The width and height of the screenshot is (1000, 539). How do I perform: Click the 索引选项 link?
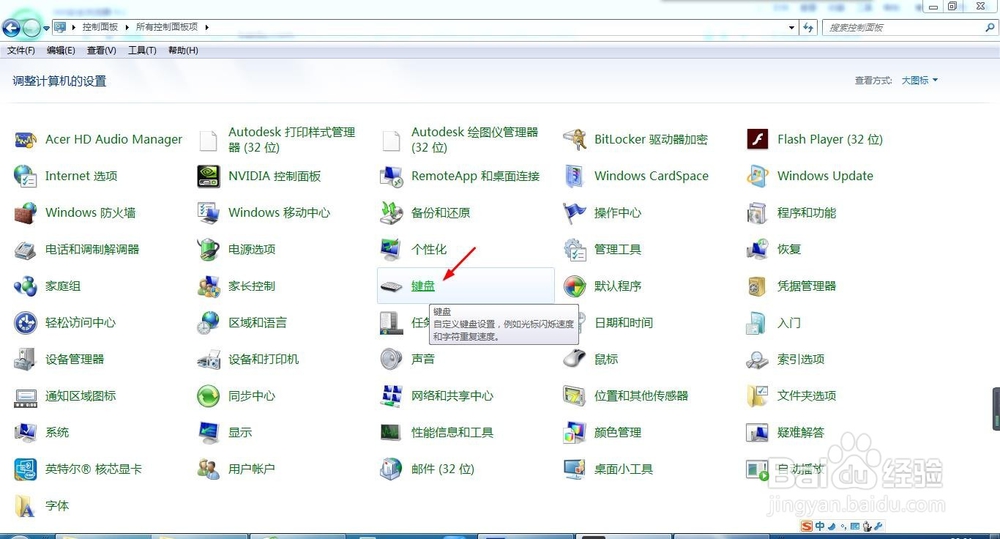[800, 359]
